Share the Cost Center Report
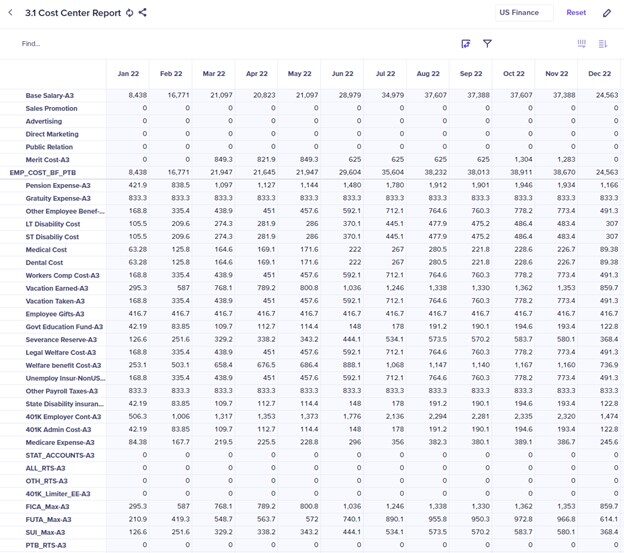The image size is (624, 553). [x=142, y=12]
